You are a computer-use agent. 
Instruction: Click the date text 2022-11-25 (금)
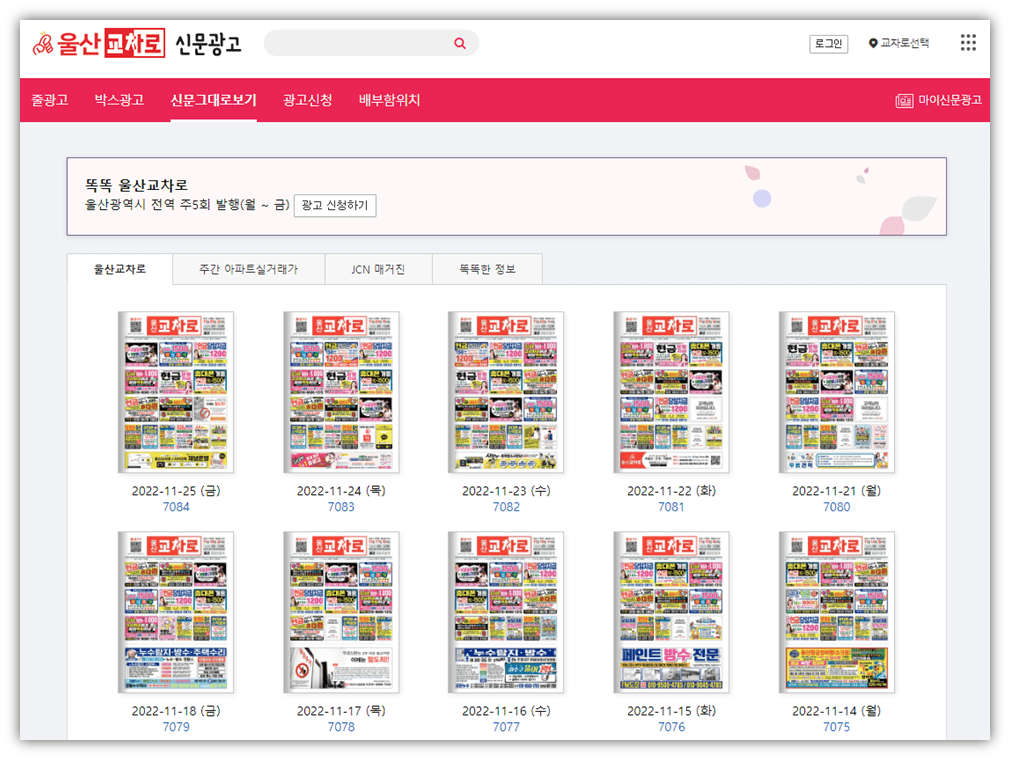176,491
